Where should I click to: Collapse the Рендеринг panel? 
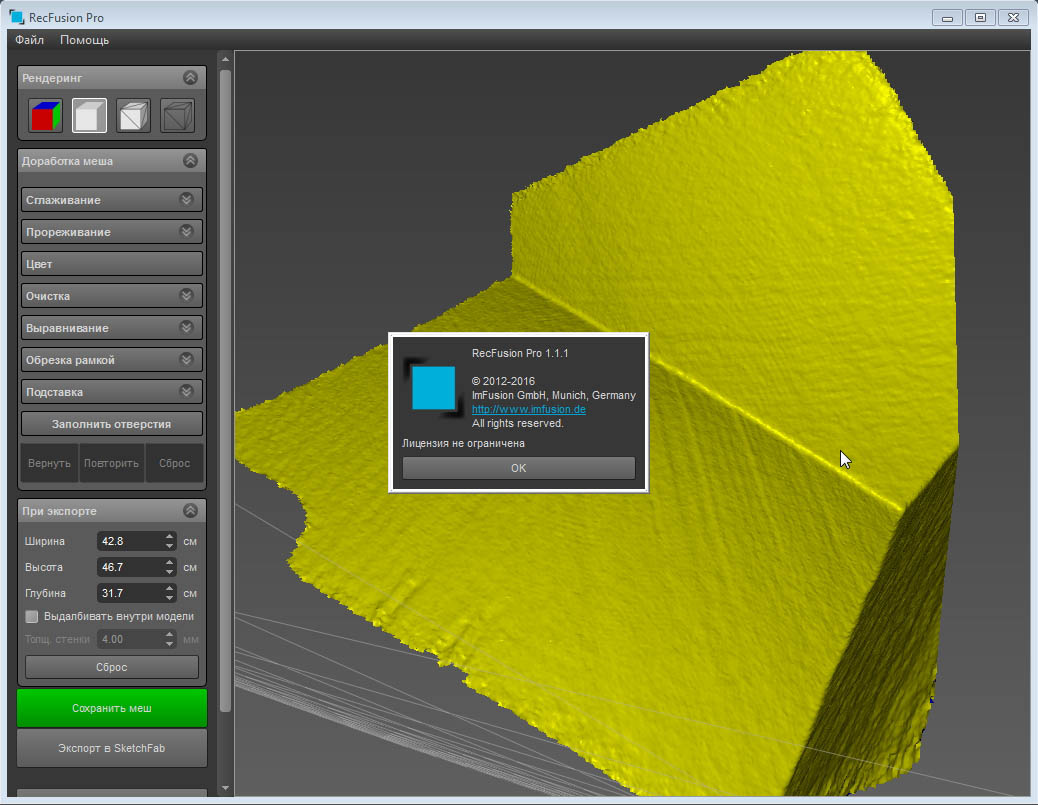190,78
